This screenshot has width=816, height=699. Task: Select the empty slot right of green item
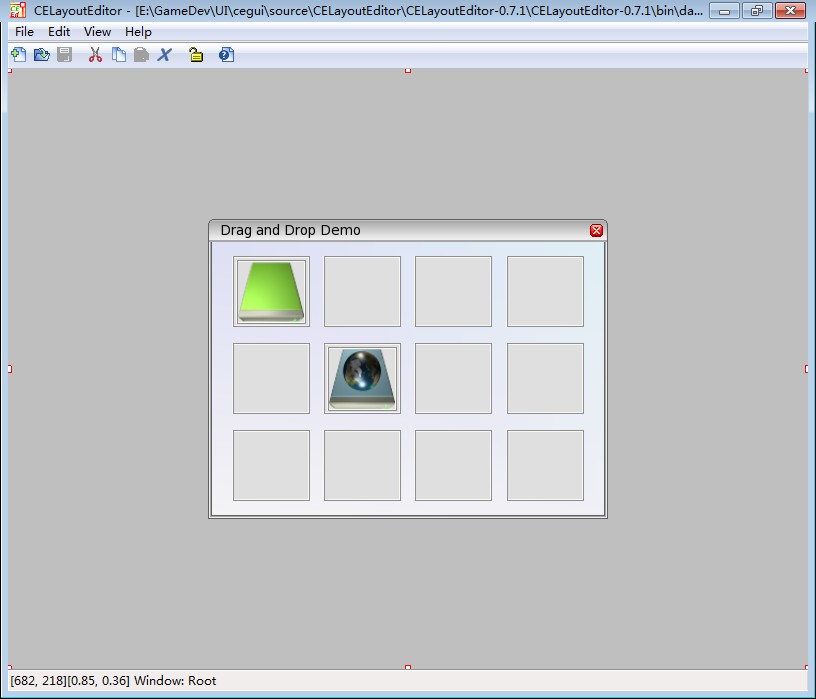point(362,291)
